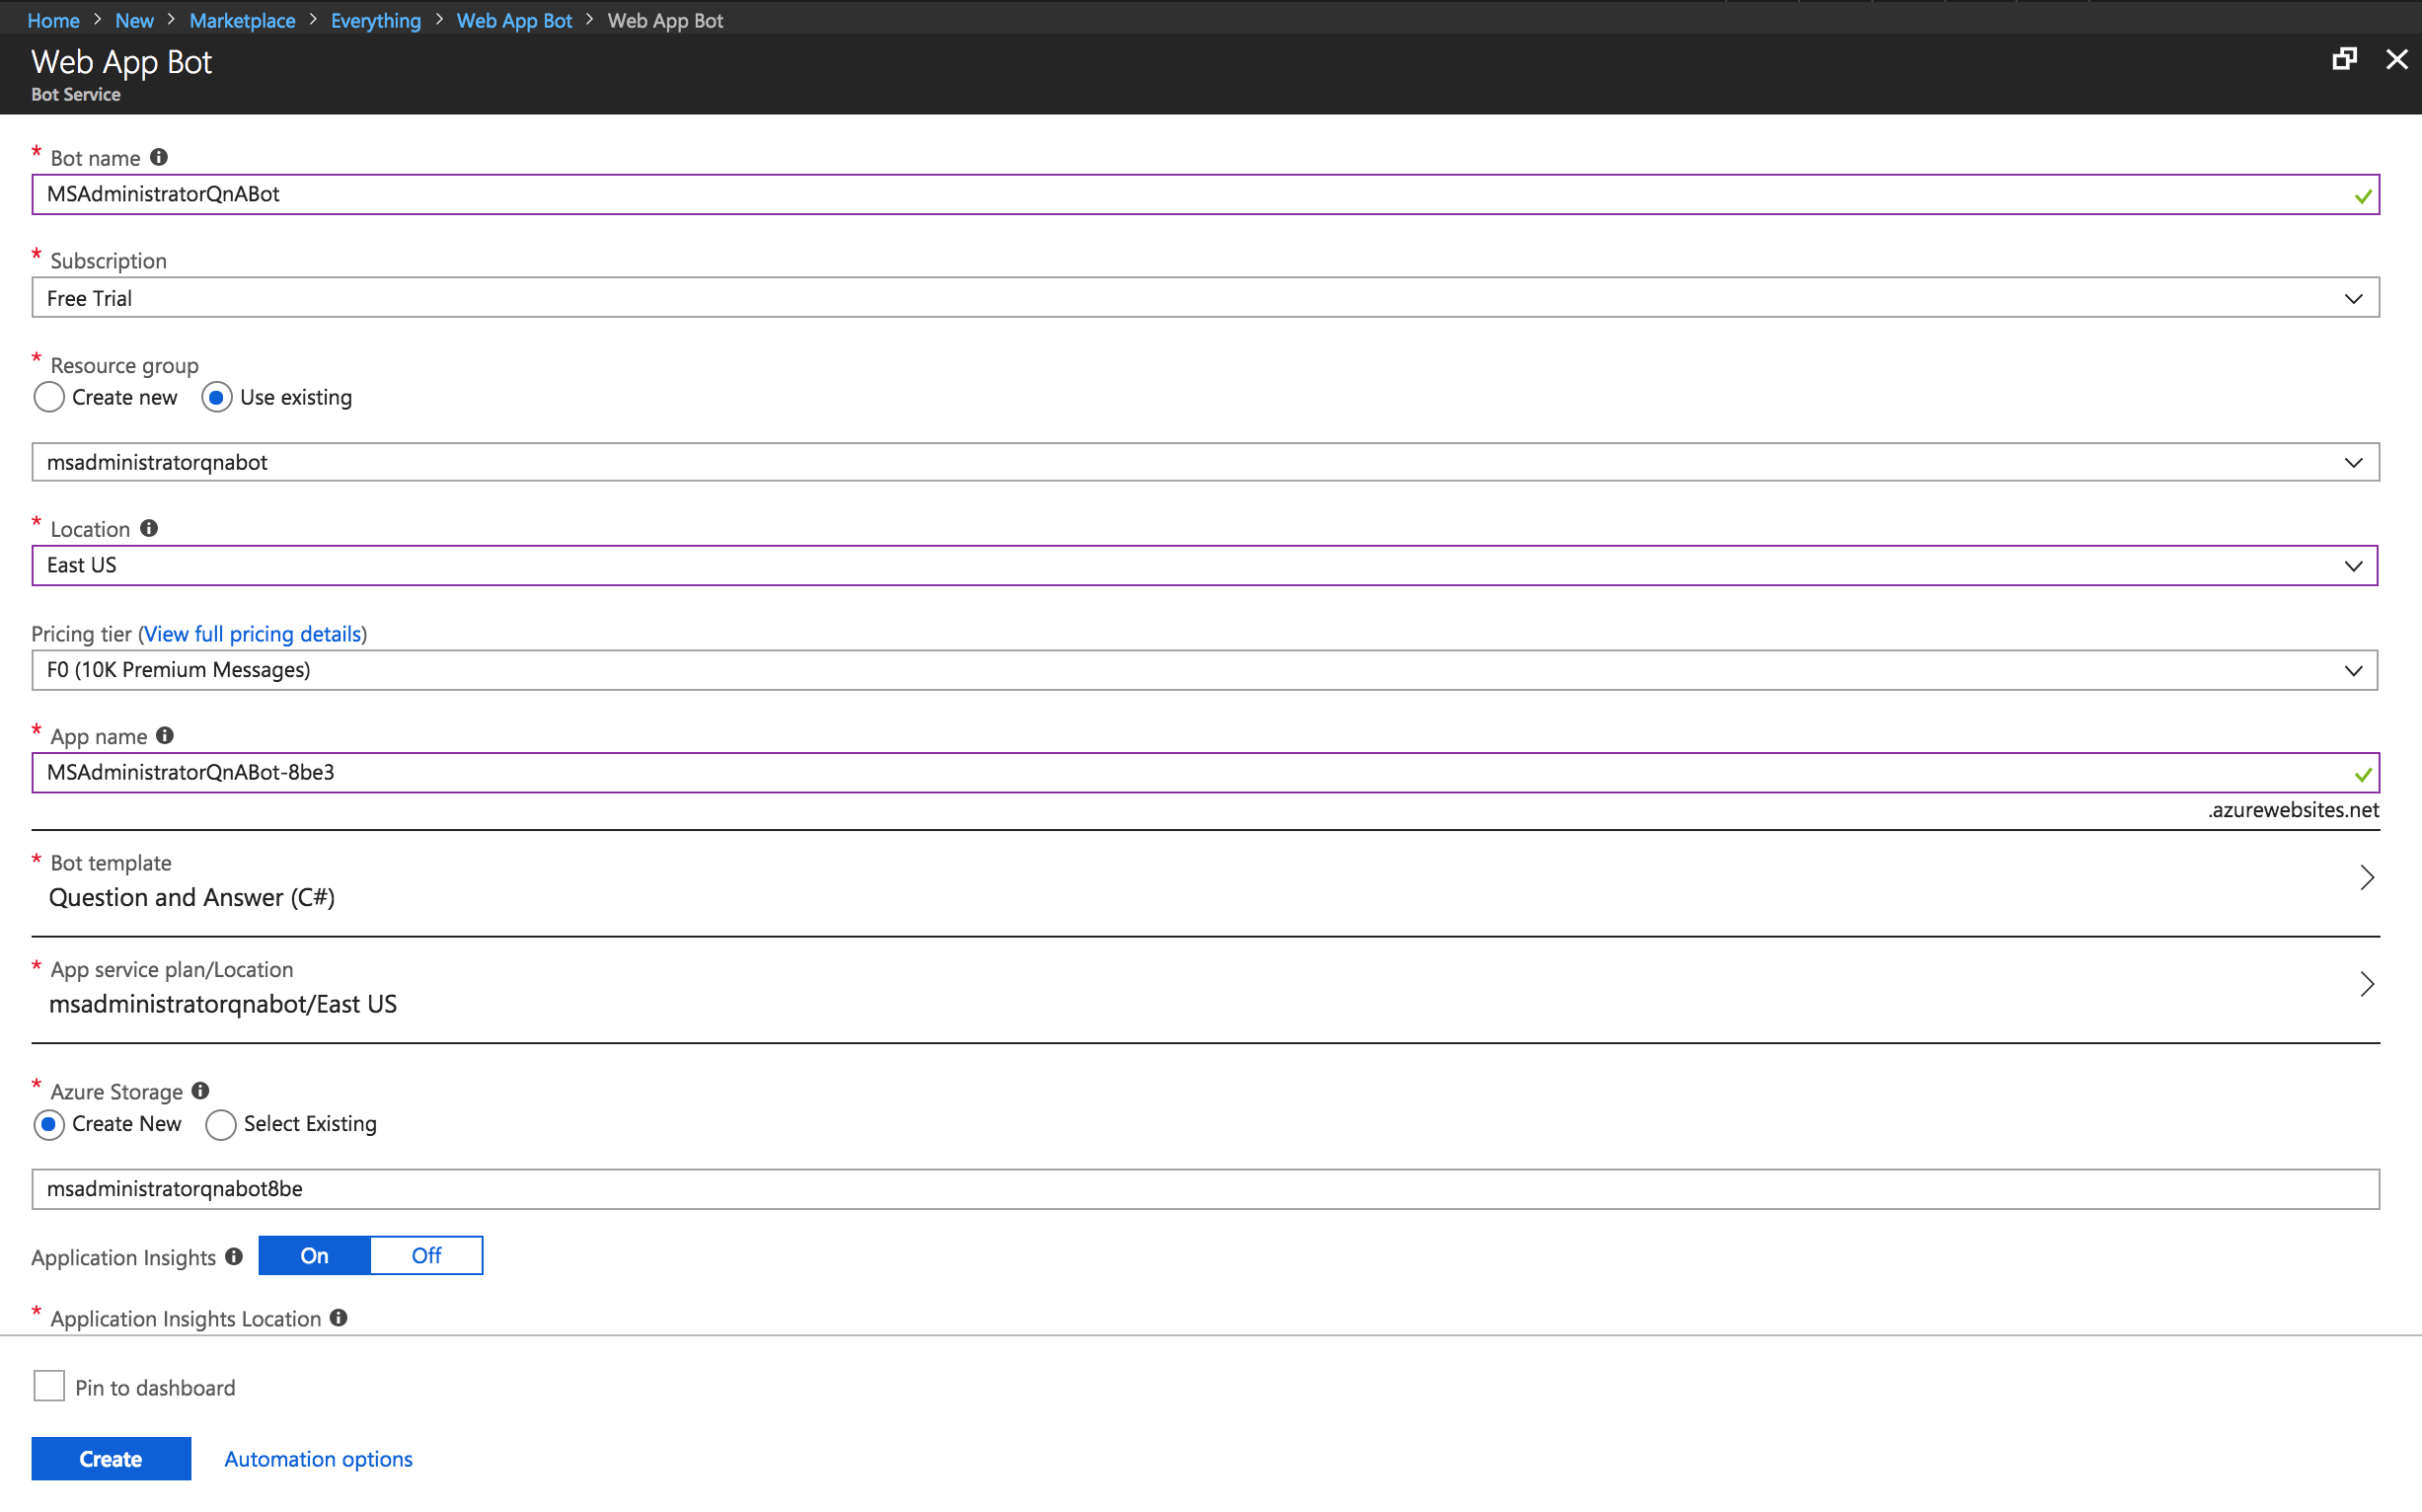Select Use existing resource group radio

coord(216,397)
